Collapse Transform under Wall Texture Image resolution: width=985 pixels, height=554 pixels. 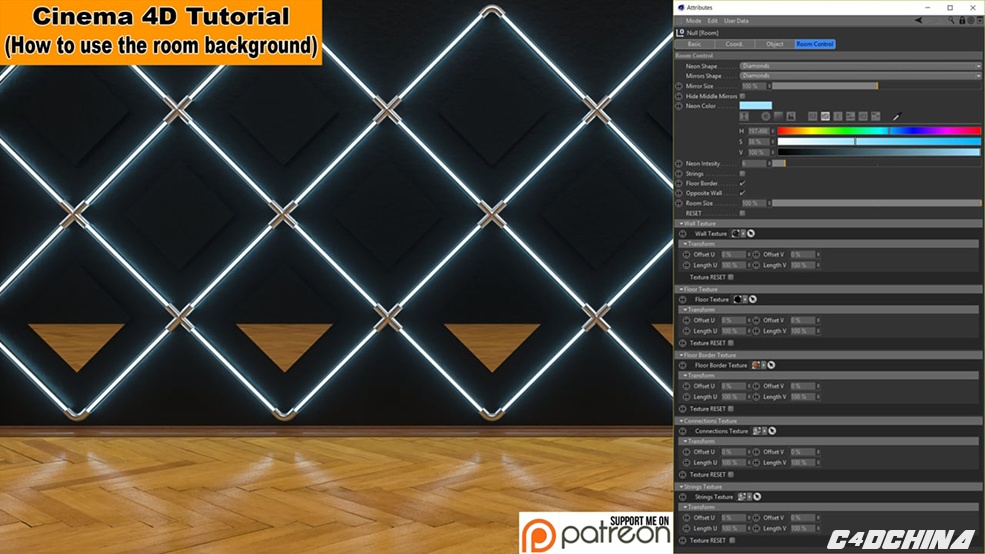(x=685, y=244)
